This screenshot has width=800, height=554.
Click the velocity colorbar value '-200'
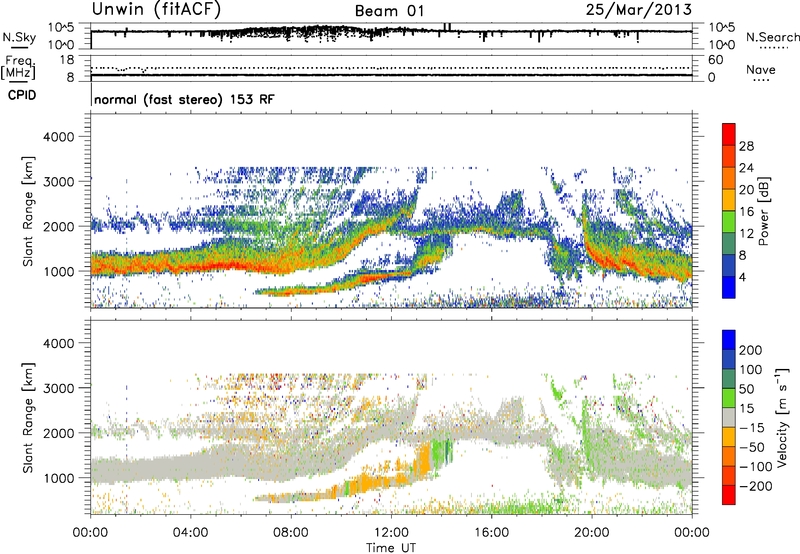tap(756, 486)
